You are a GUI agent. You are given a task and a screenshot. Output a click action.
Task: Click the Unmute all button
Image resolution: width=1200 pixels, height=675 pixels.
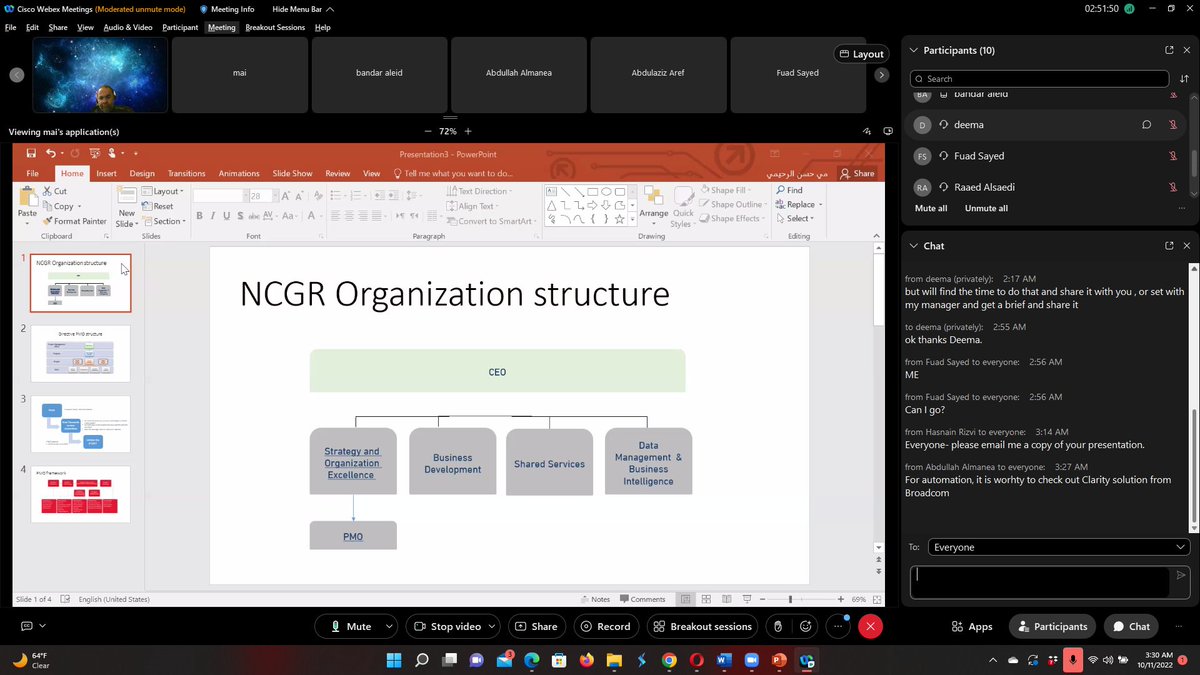(986, 208)
